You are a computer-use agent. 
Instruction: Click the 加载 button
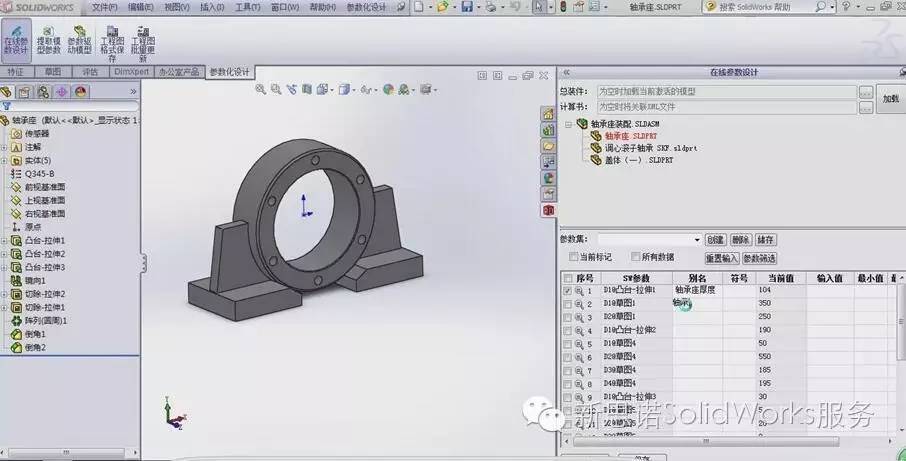[x=890, y=99]
